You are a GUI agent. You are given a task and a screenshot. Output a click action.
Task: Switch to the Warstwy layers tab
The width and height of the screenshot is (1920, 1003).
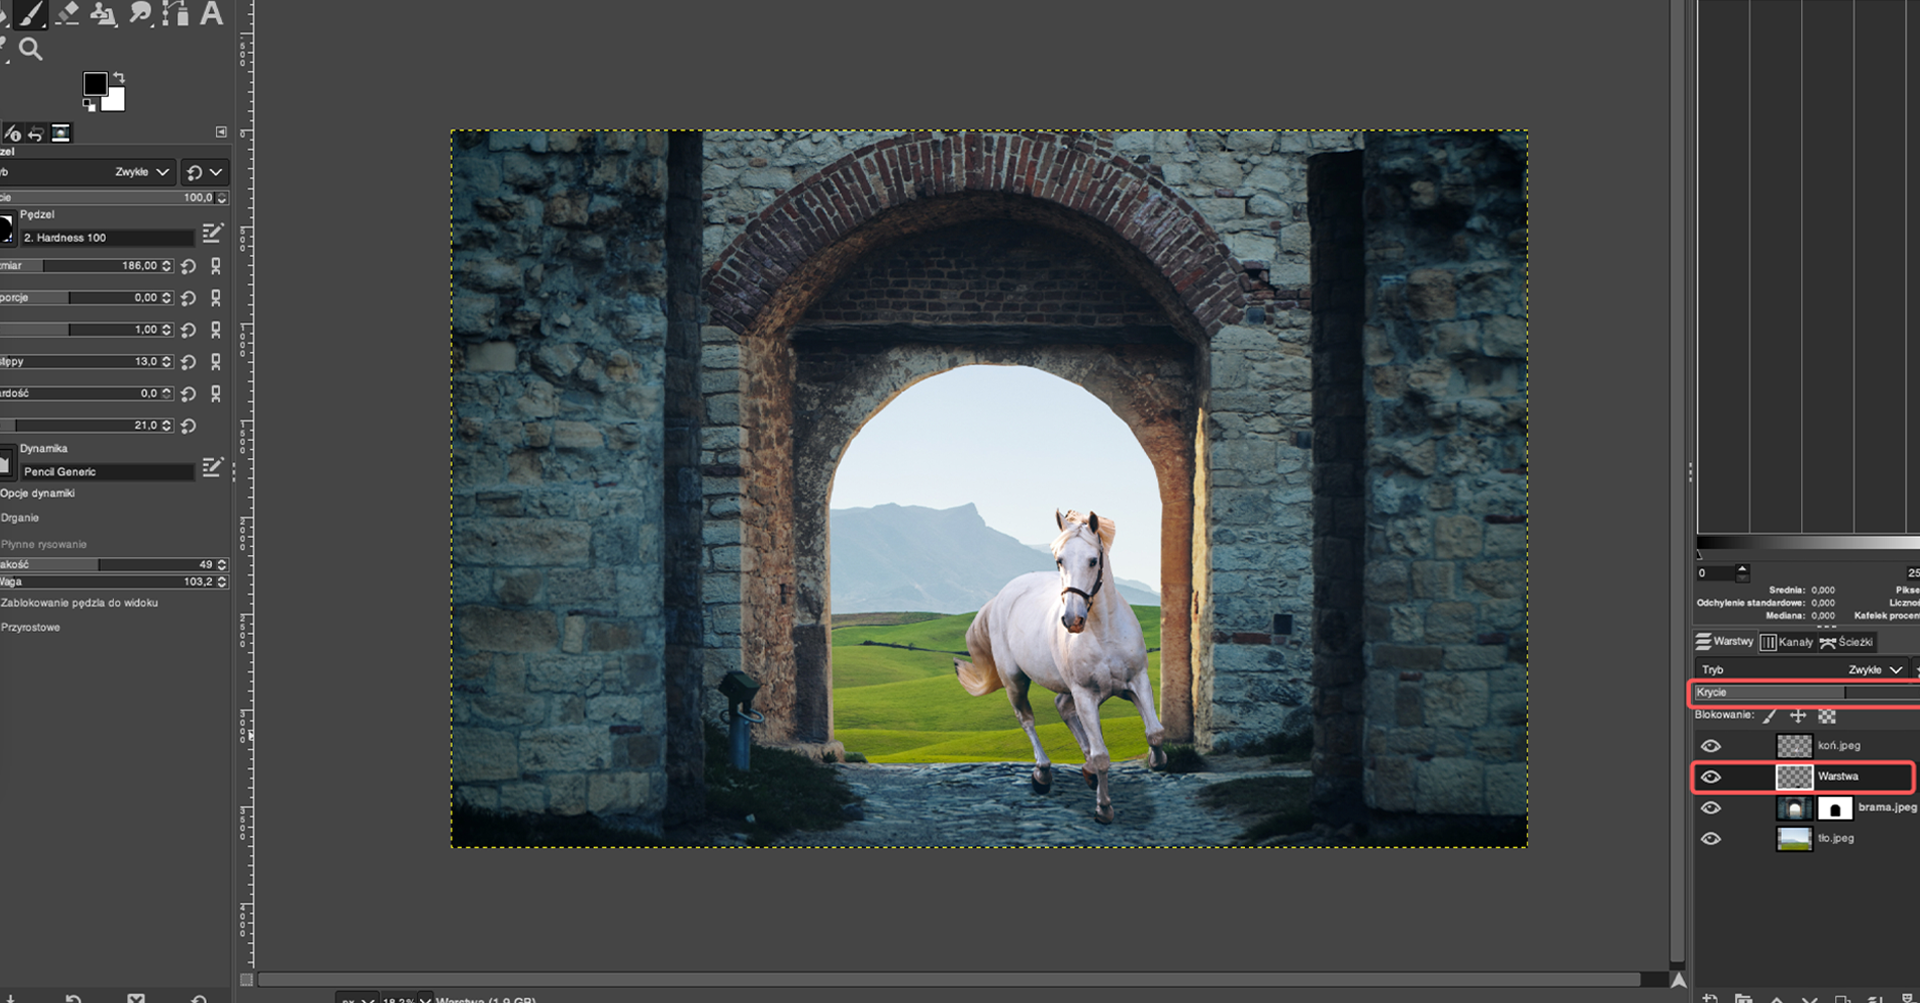(1725, 642)
